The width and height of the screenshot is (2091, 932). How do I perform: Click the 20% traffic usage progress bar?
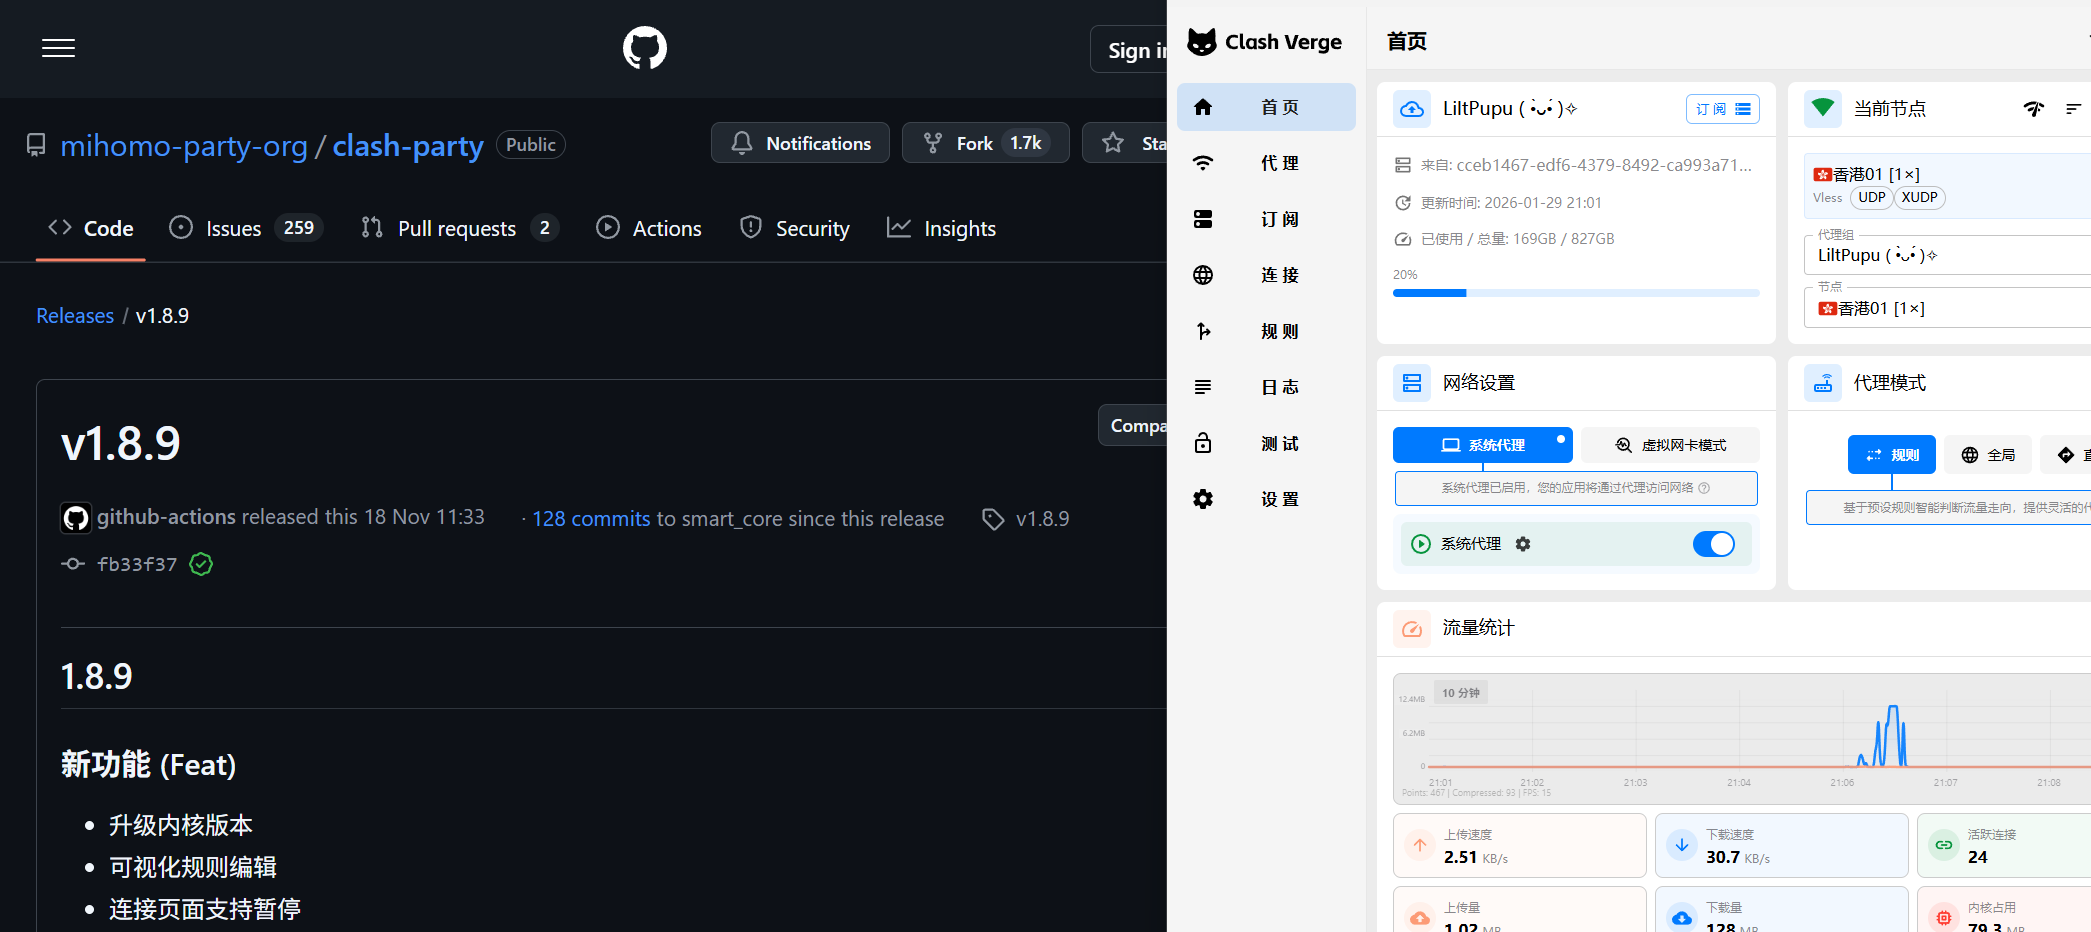click(x=1575, y=293)
